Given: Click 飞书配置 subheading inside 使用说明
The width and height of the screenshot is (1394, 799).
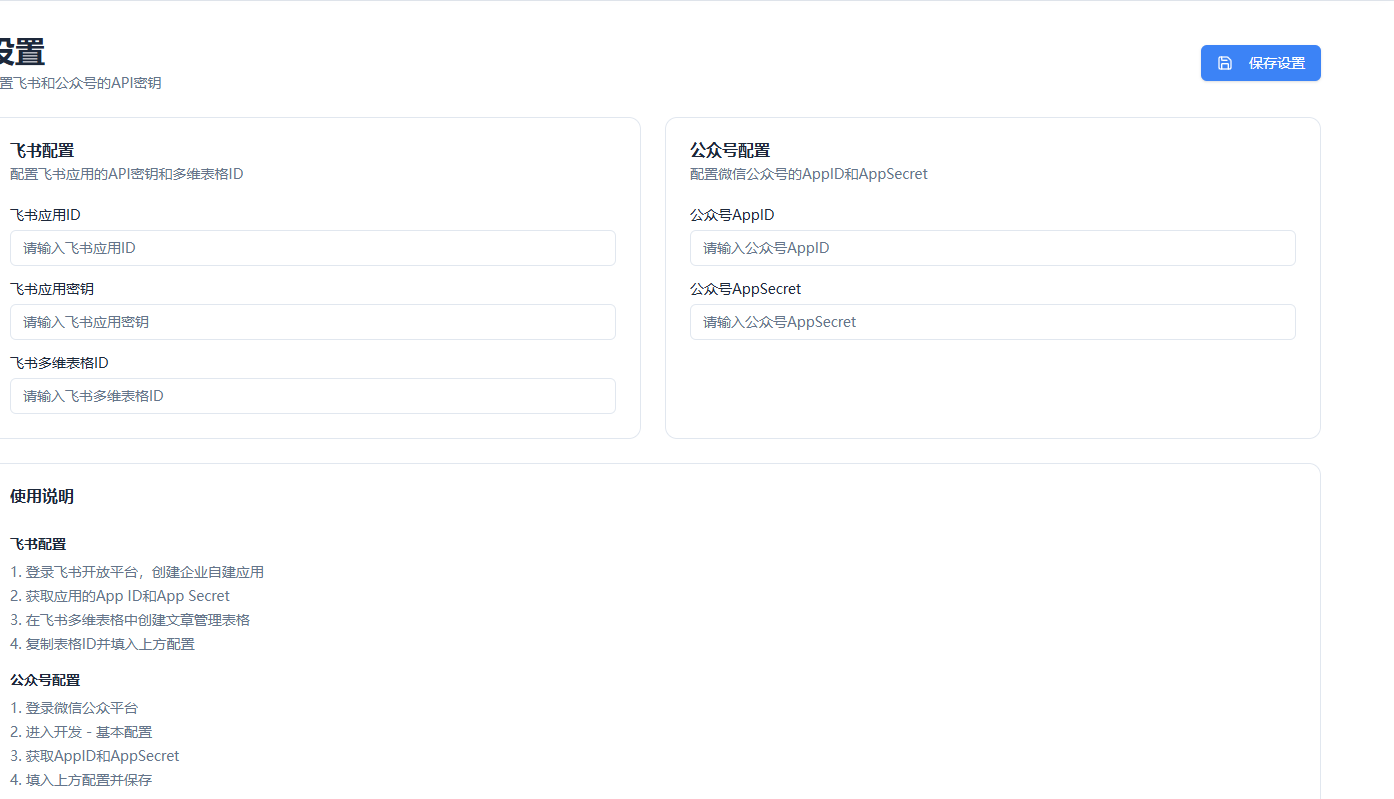Looking at the screenshot, I should coord(38,544).
